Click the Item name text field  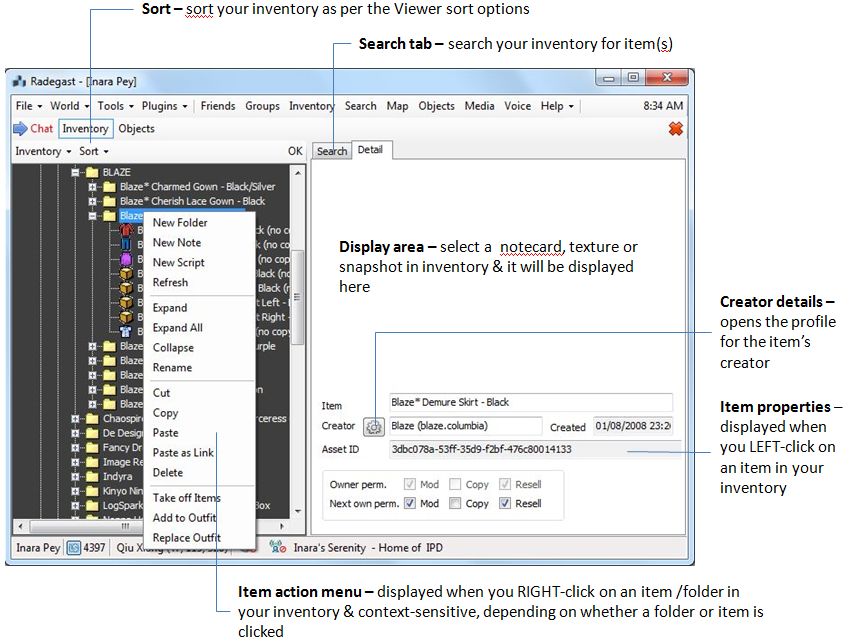[530, 403]
